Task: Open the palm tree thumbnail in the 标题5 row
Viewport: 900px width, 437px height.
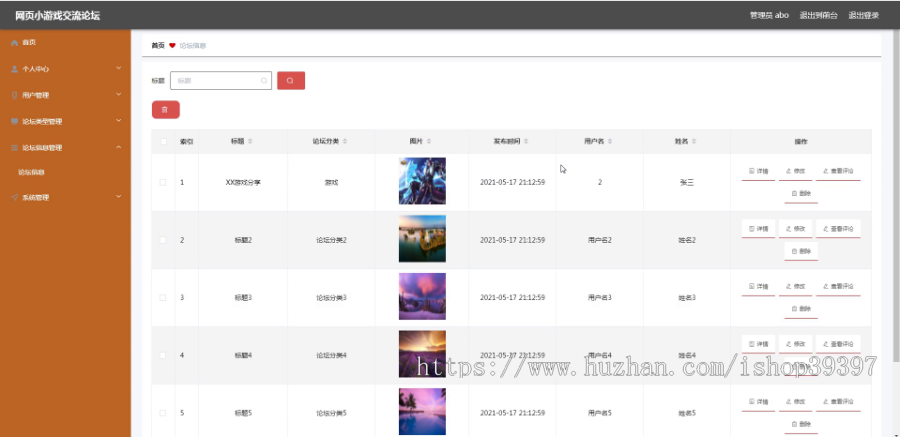Action: click(x=422, y=412)
